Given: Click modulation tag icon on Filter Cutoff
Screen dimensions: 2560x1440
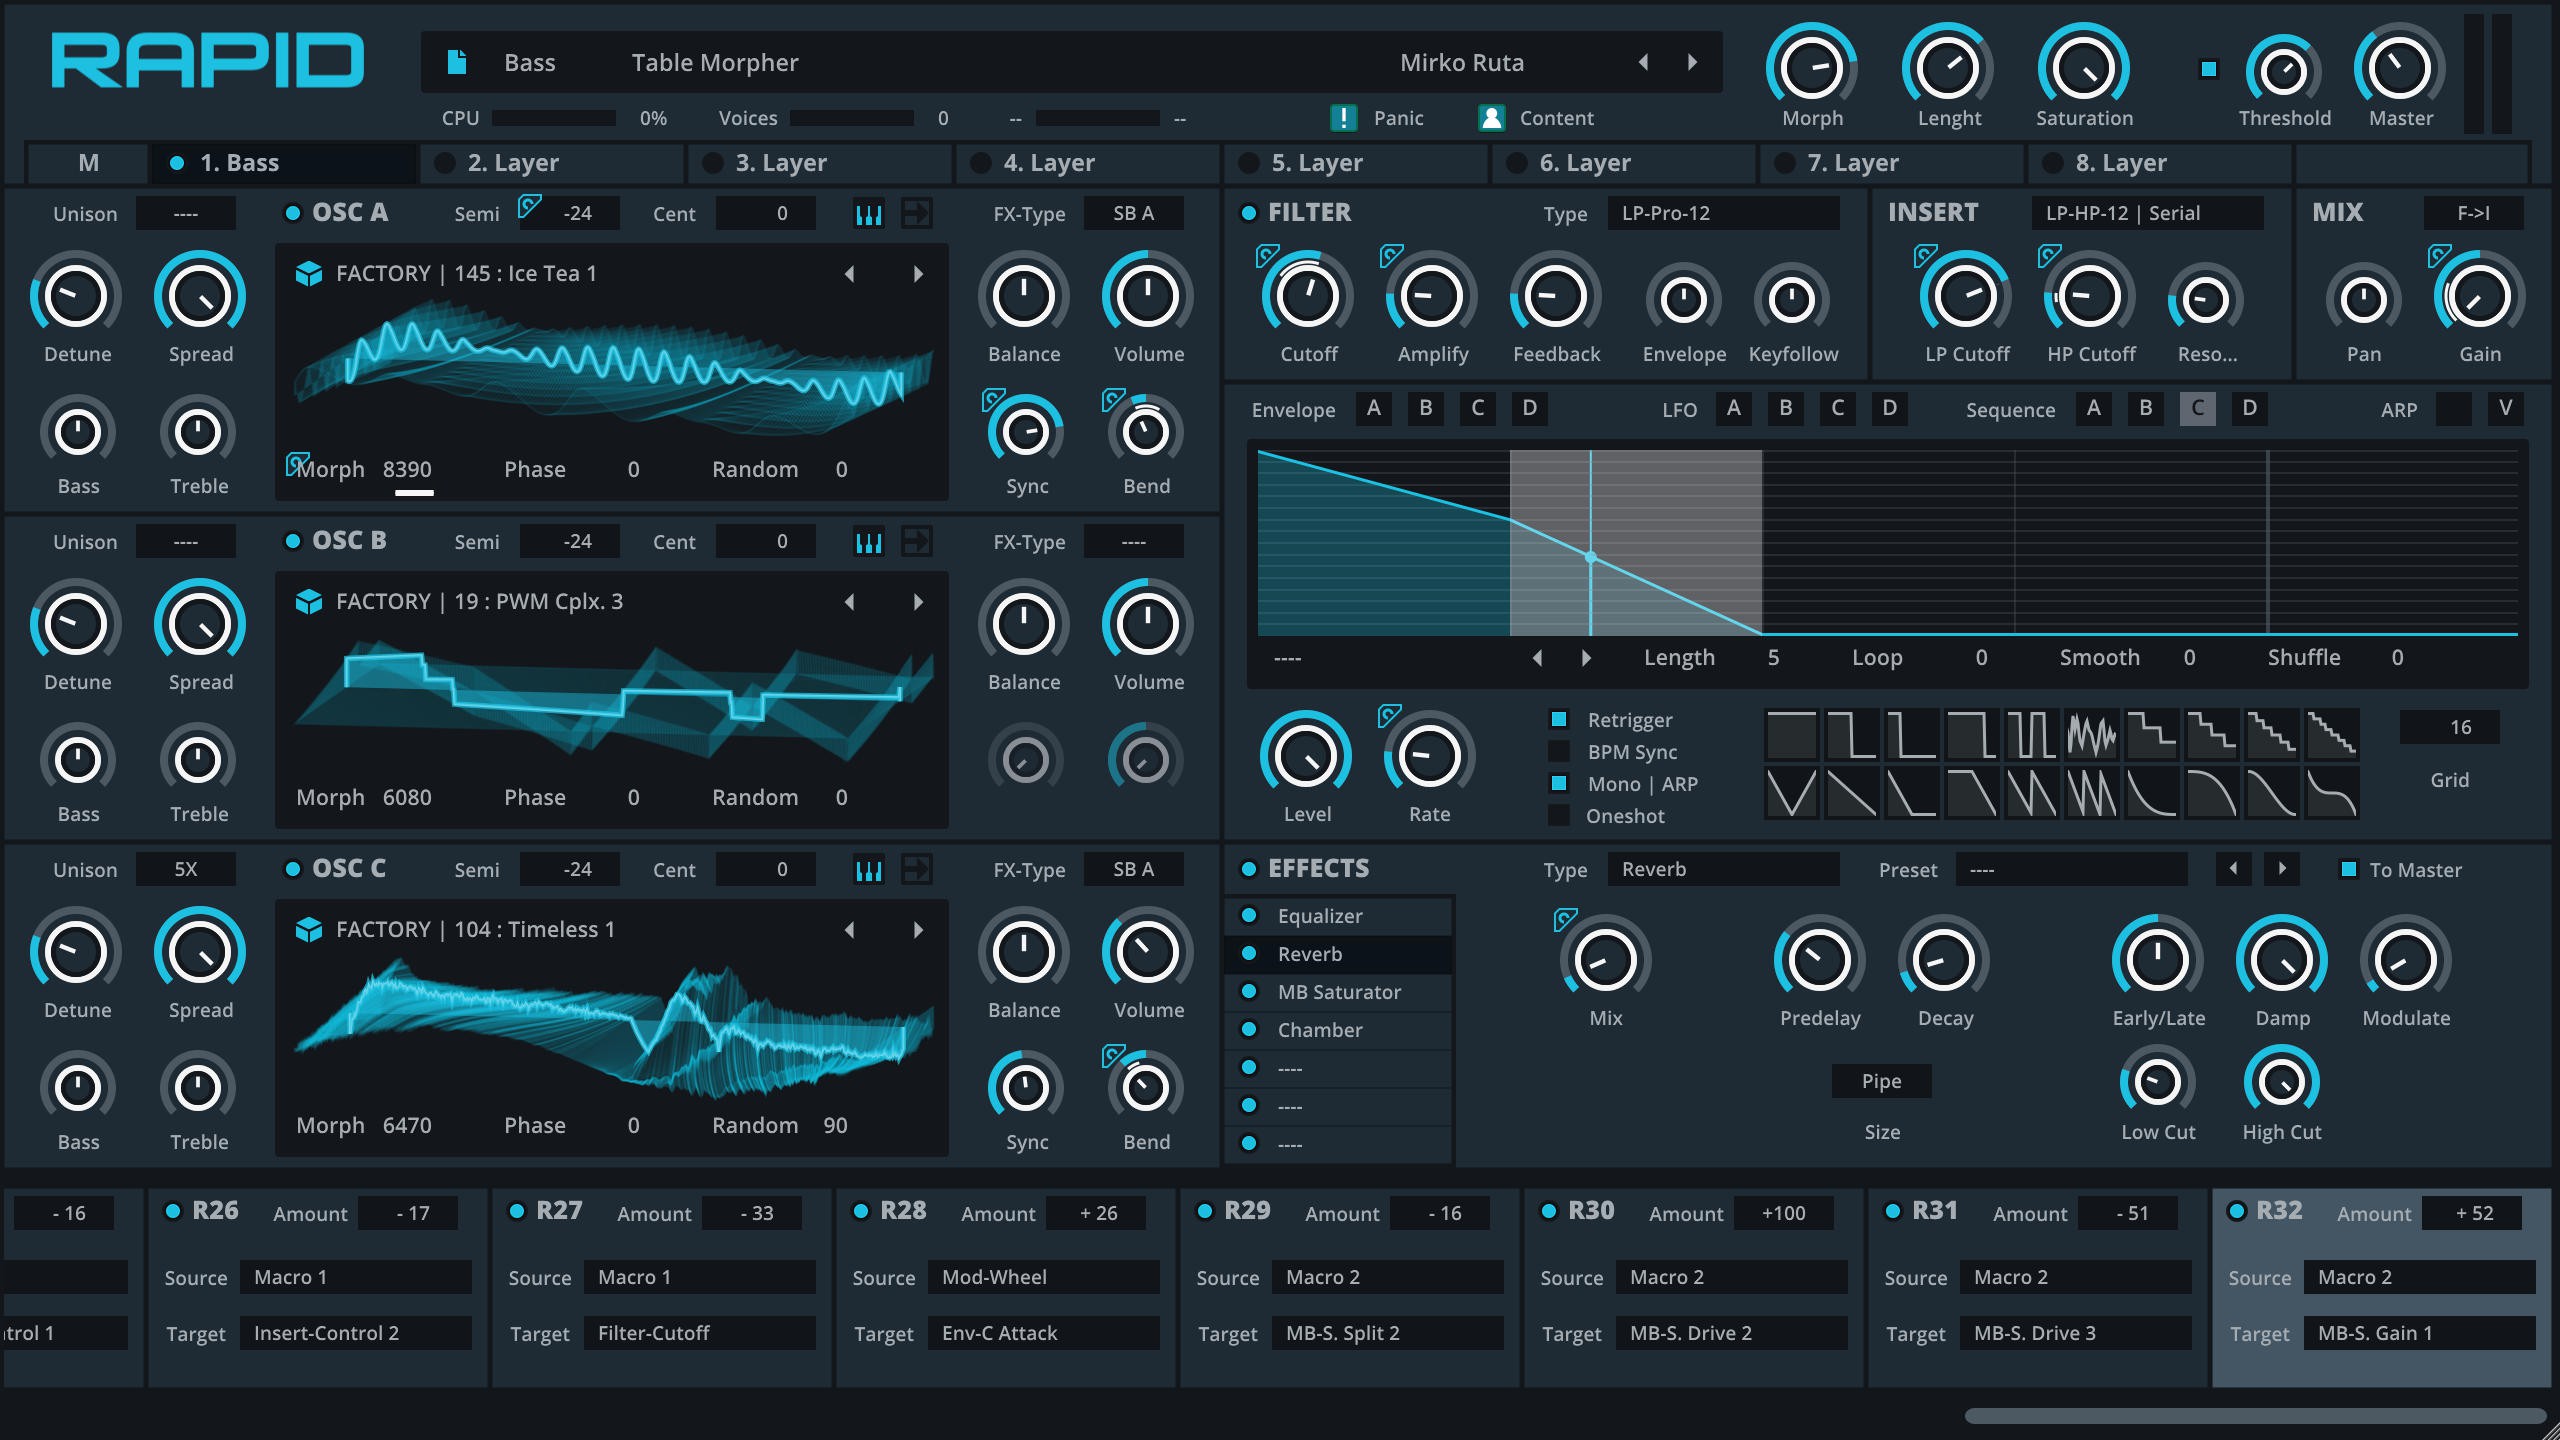Looking at the screenshot, I should click(1267, 256).
